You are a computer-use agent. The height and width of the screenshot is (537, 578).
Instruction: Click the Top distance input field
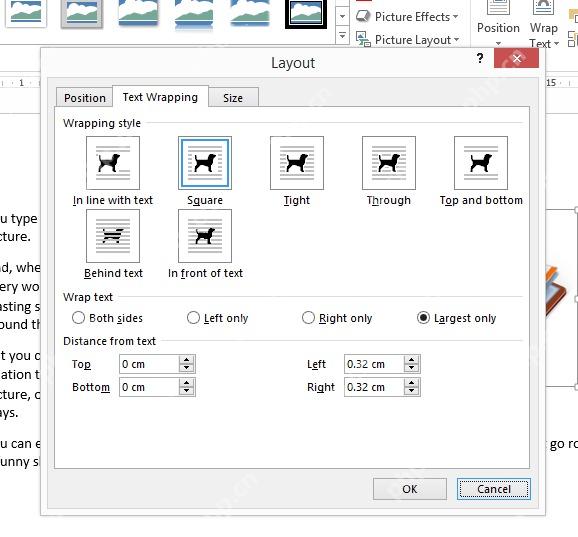click(150, 364)
